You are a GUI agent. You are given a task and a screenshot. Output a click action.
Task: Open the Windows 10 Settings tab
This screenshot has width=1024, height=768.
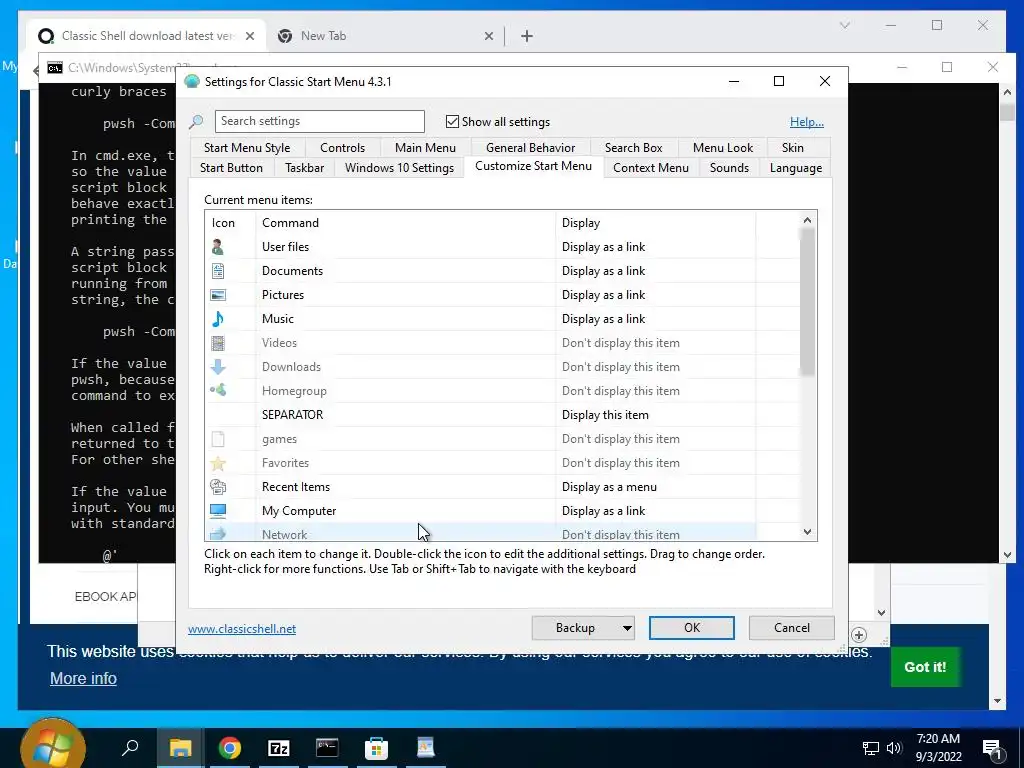pos(399,168)
